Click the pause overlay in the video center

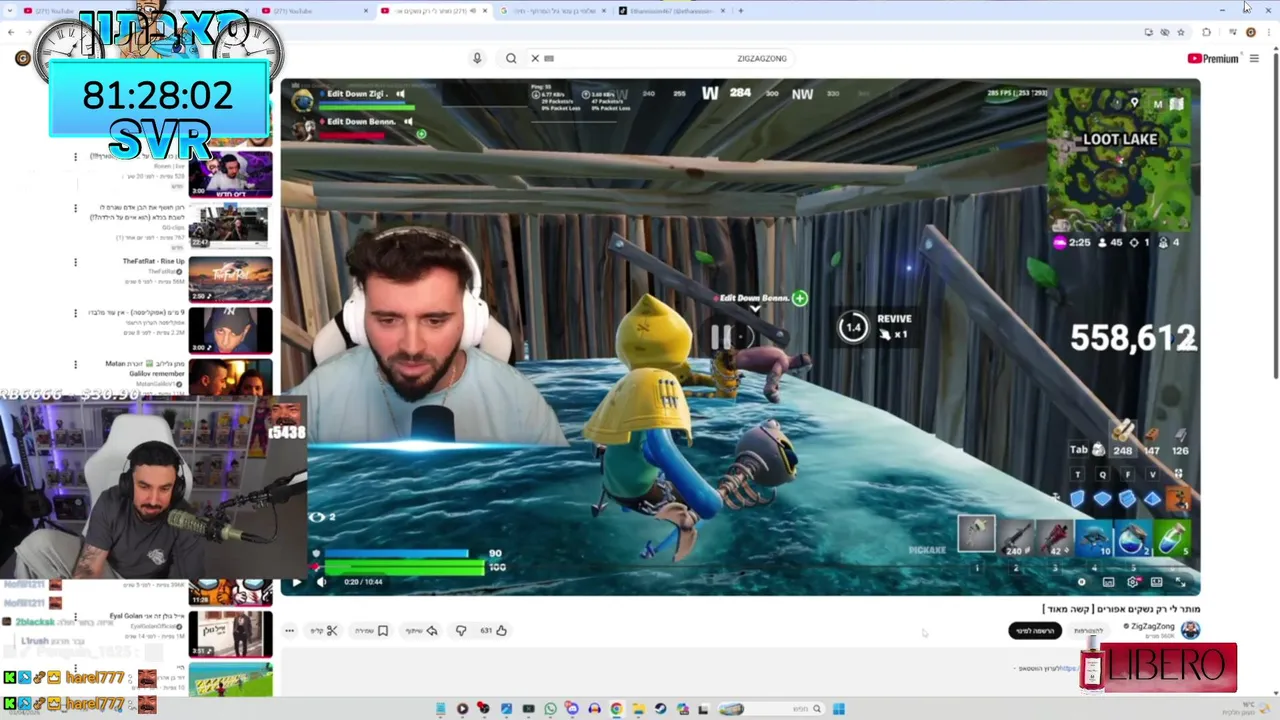click(722, 337)
